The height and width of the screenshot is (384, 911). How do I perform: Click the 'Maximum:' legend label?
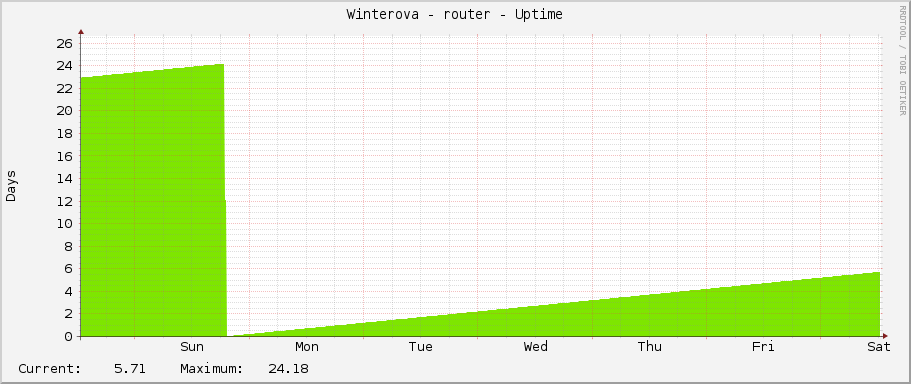(211, 368)
